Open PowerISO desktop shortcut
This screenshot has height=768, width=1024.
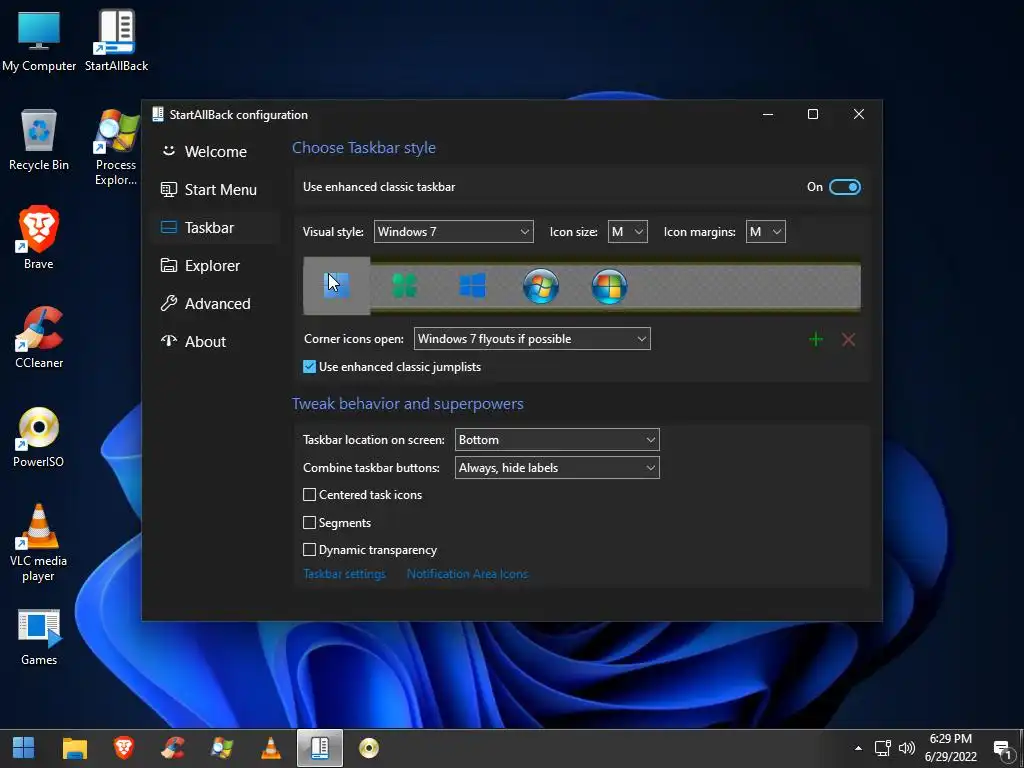[x=39, y=437]
